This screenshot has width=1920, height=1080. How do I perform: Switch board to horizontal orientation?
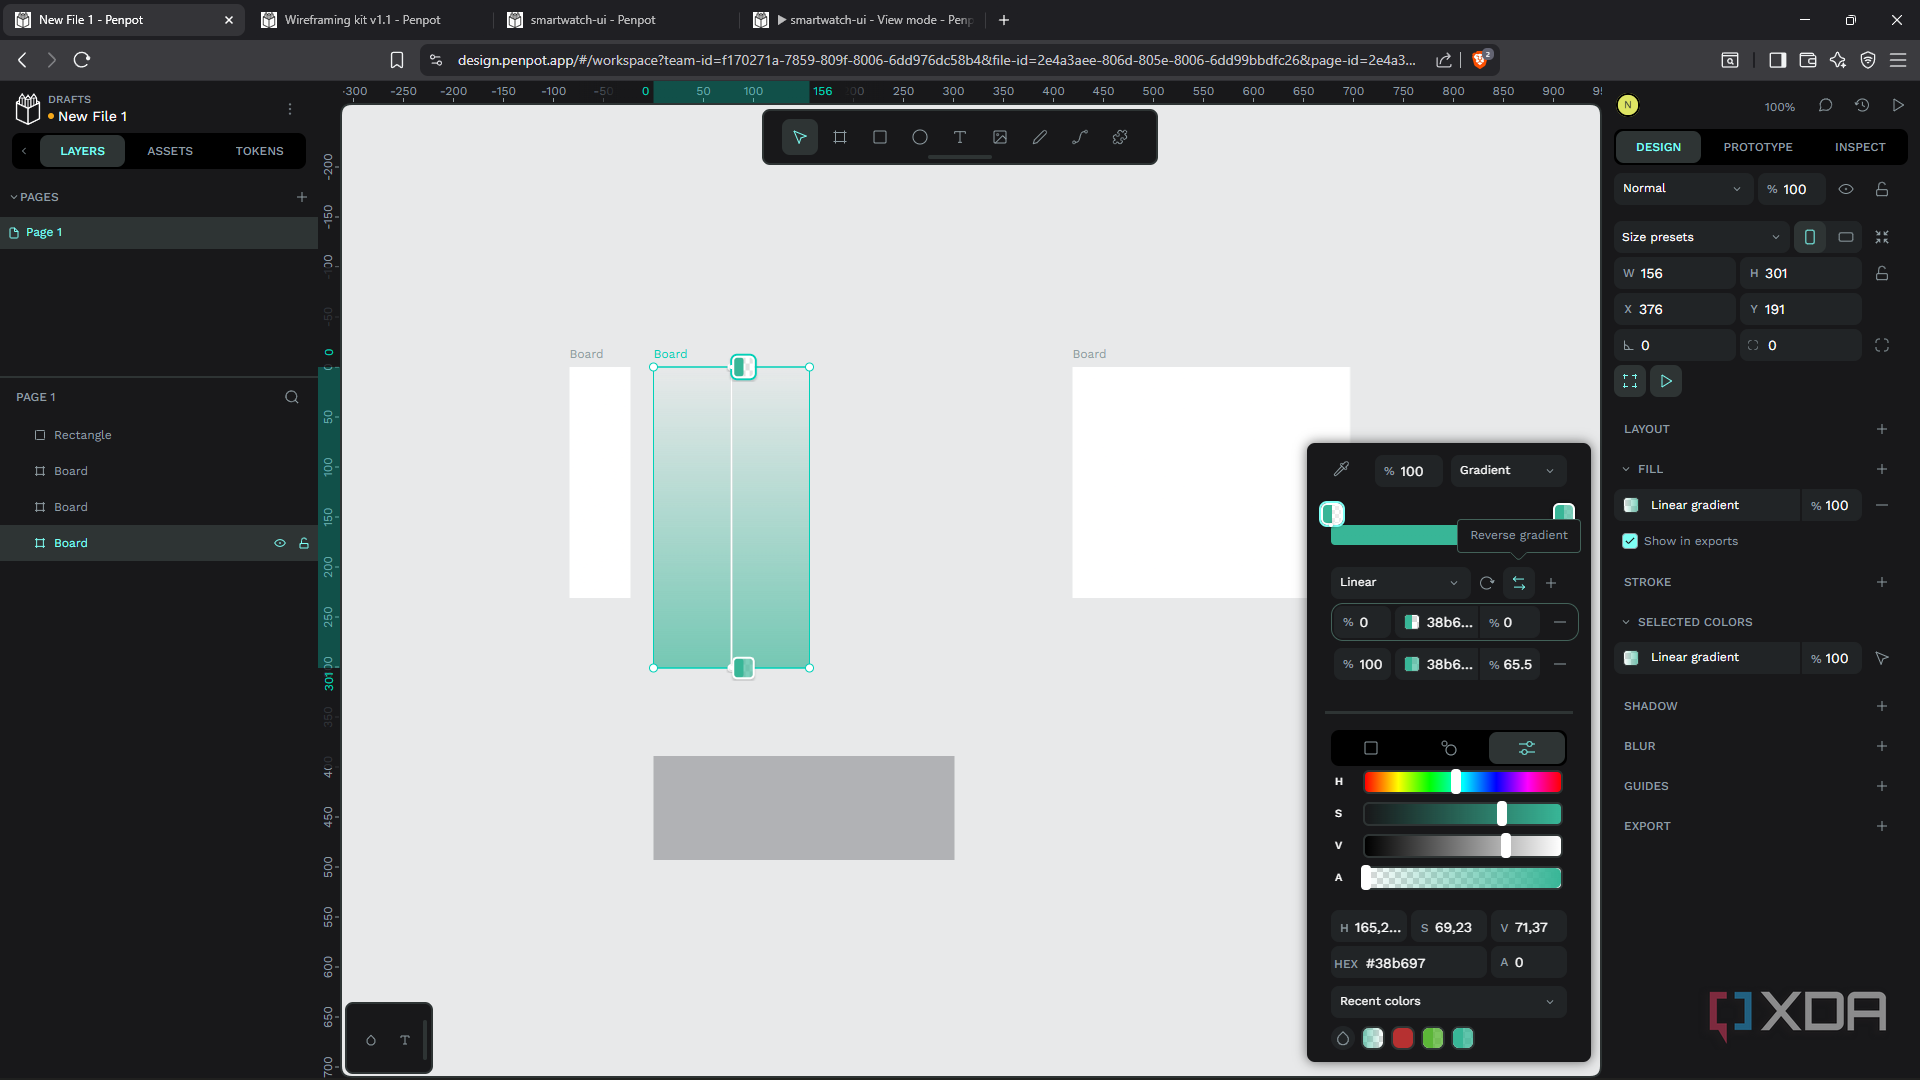[x=1846, y=237]
